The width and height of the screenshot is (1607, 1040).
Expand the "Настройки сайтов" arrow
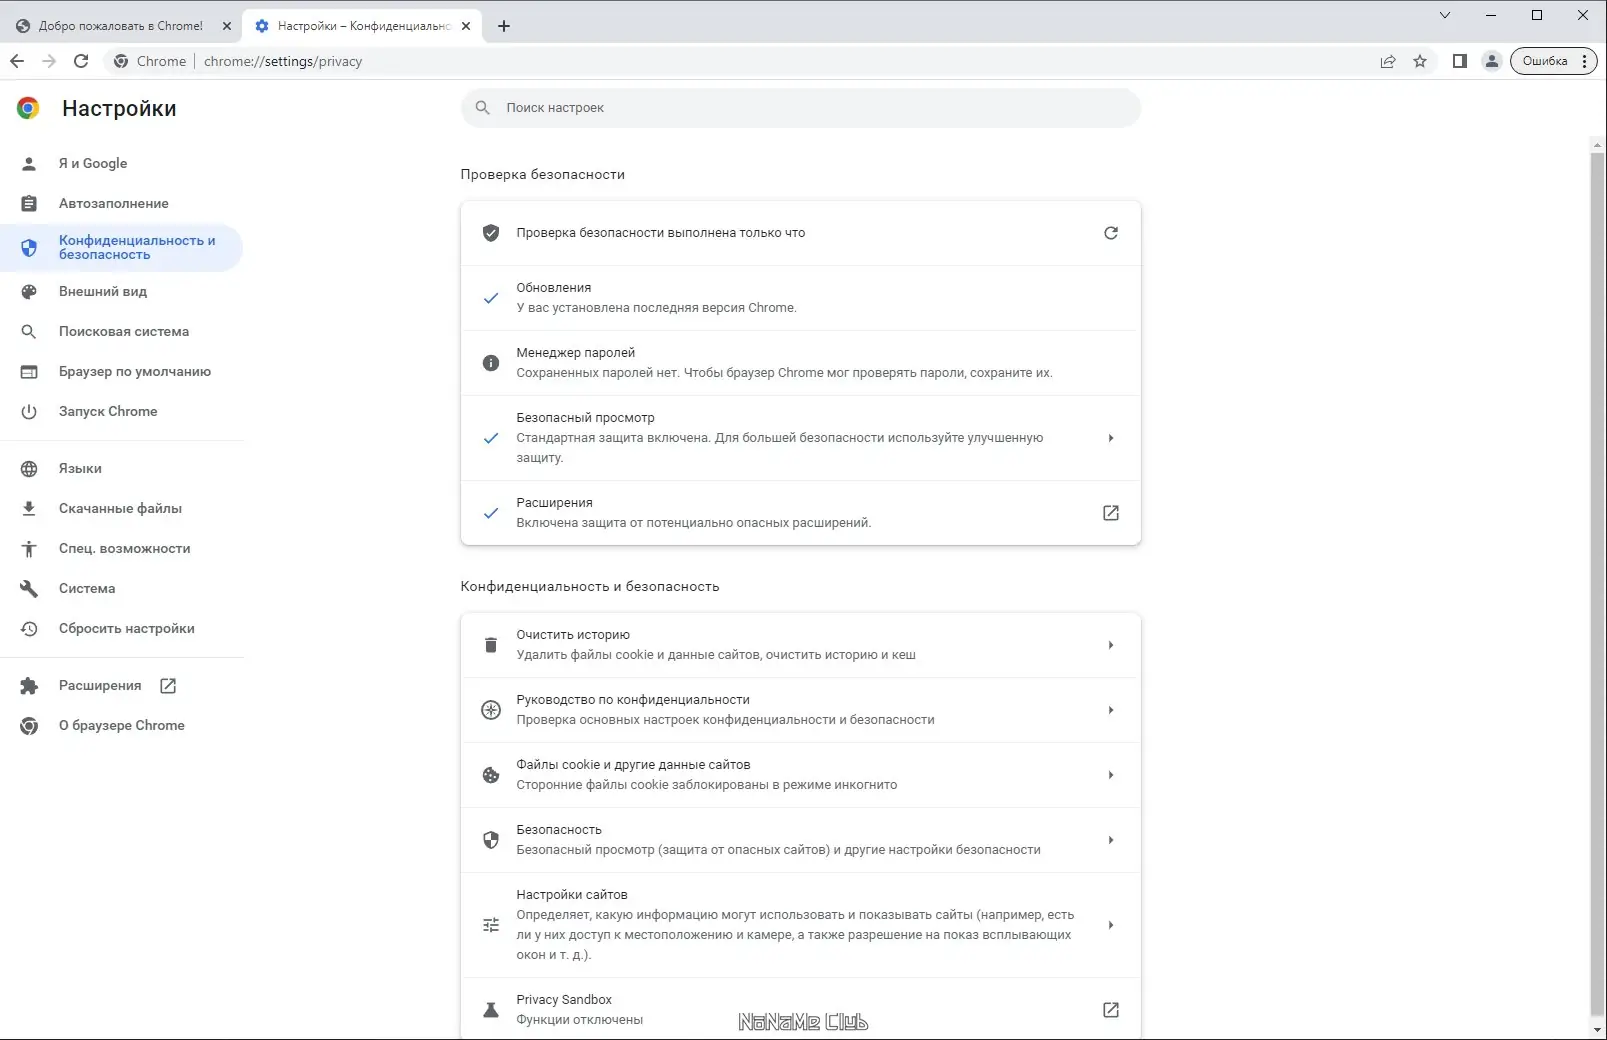(x=1111, y=925)
